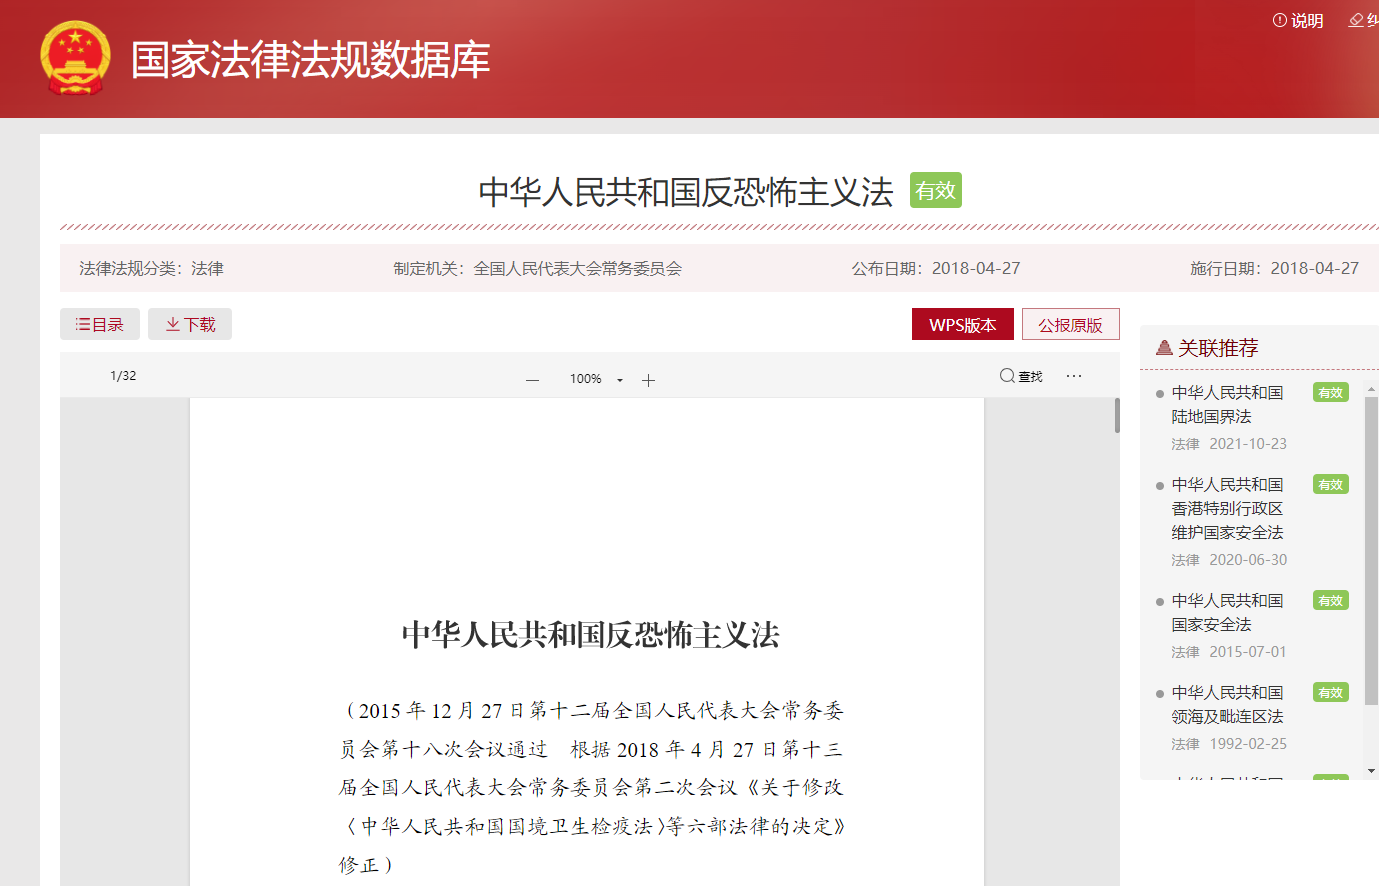Click the 国家法律法规数据库 site title
Screen dimensions: 1379x886
[x=310, y=60]
